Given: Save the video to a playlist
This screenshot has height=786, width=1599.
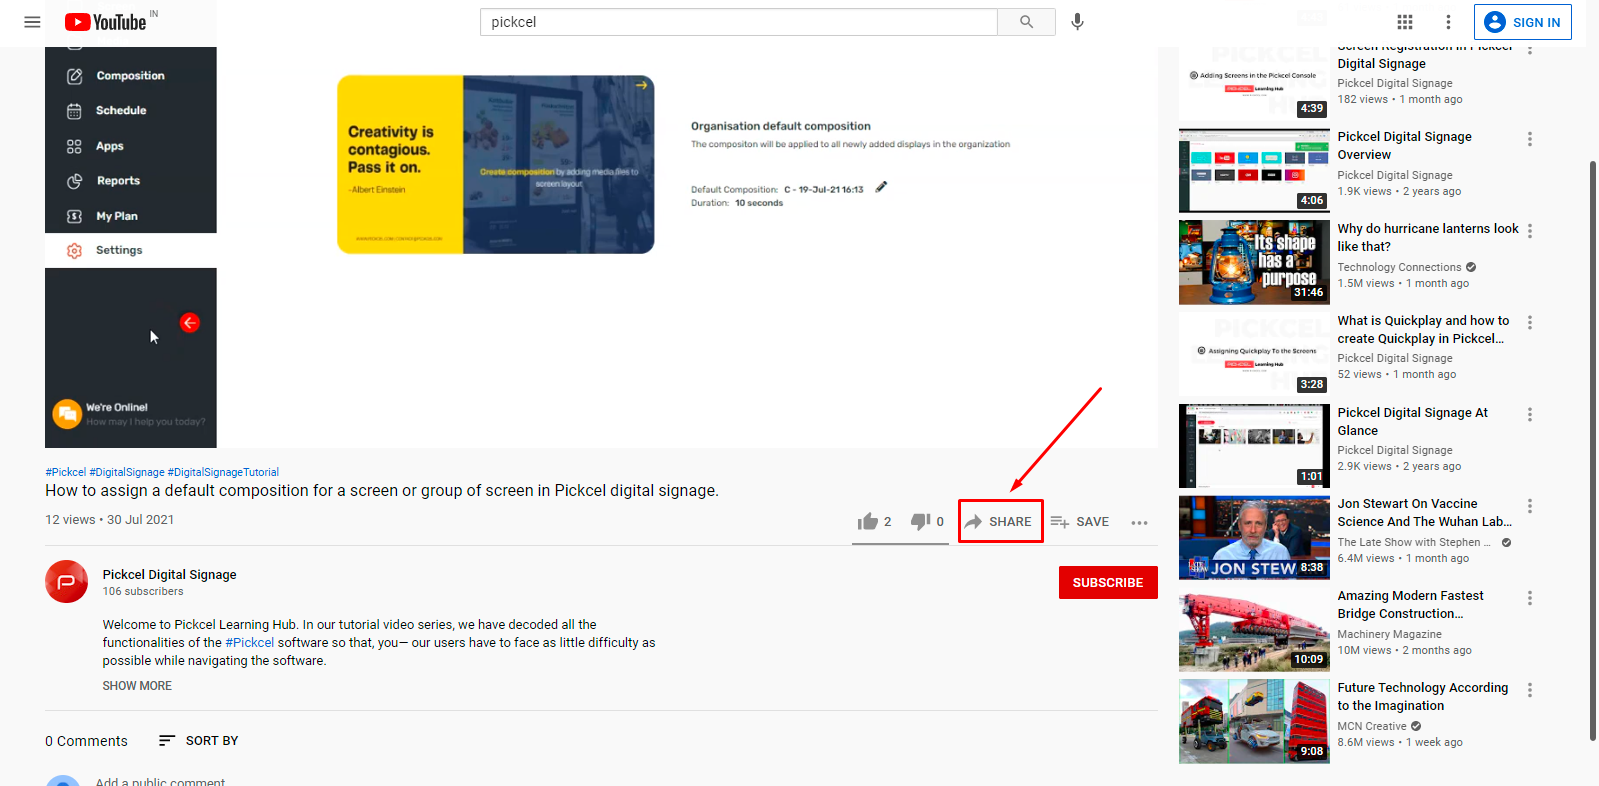Looking at the screenshot, I should 1080,522.
